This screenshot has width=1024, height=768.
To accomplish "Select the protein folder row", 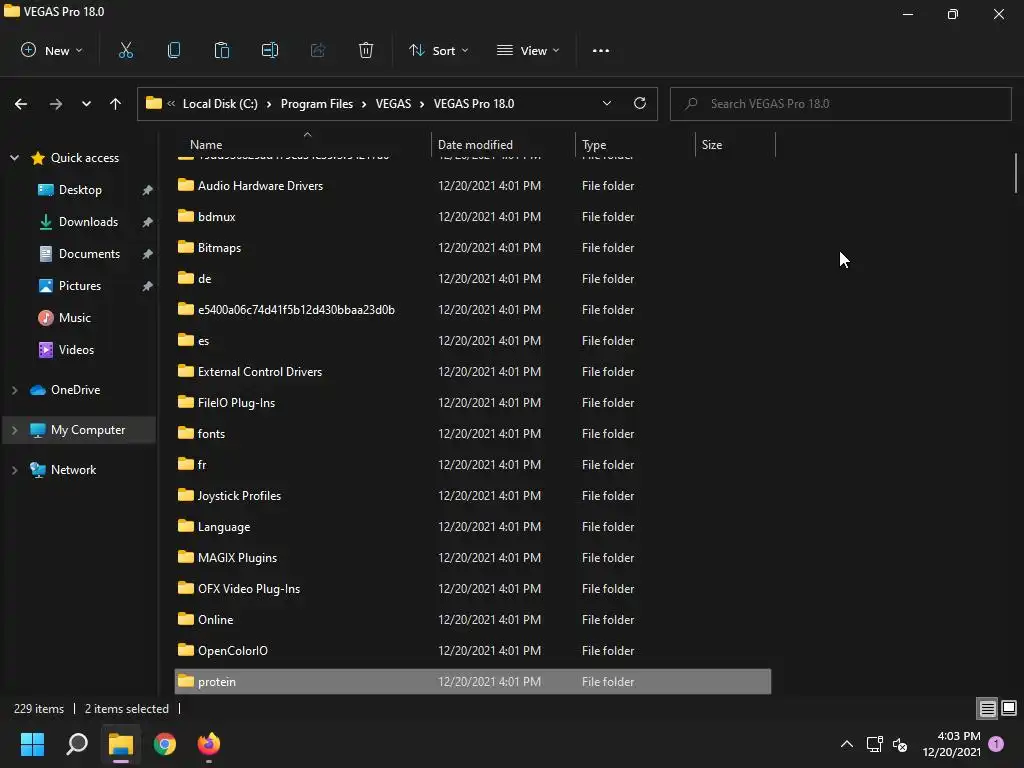I will point(473,681).
